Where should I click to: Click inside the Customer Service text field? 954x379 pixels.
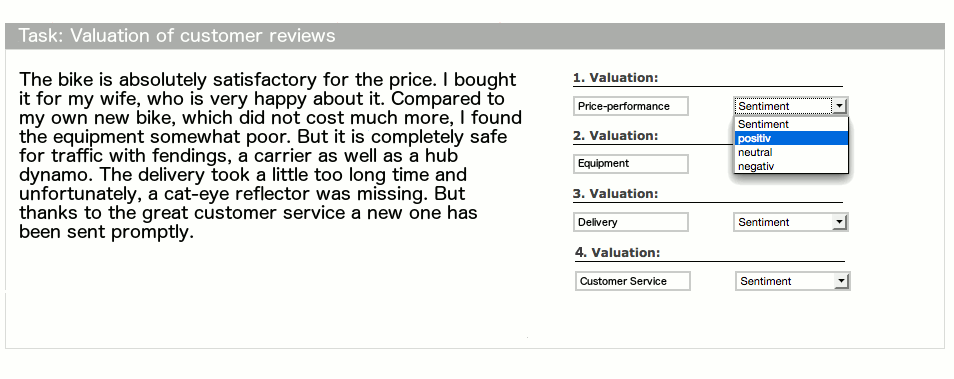632,281
